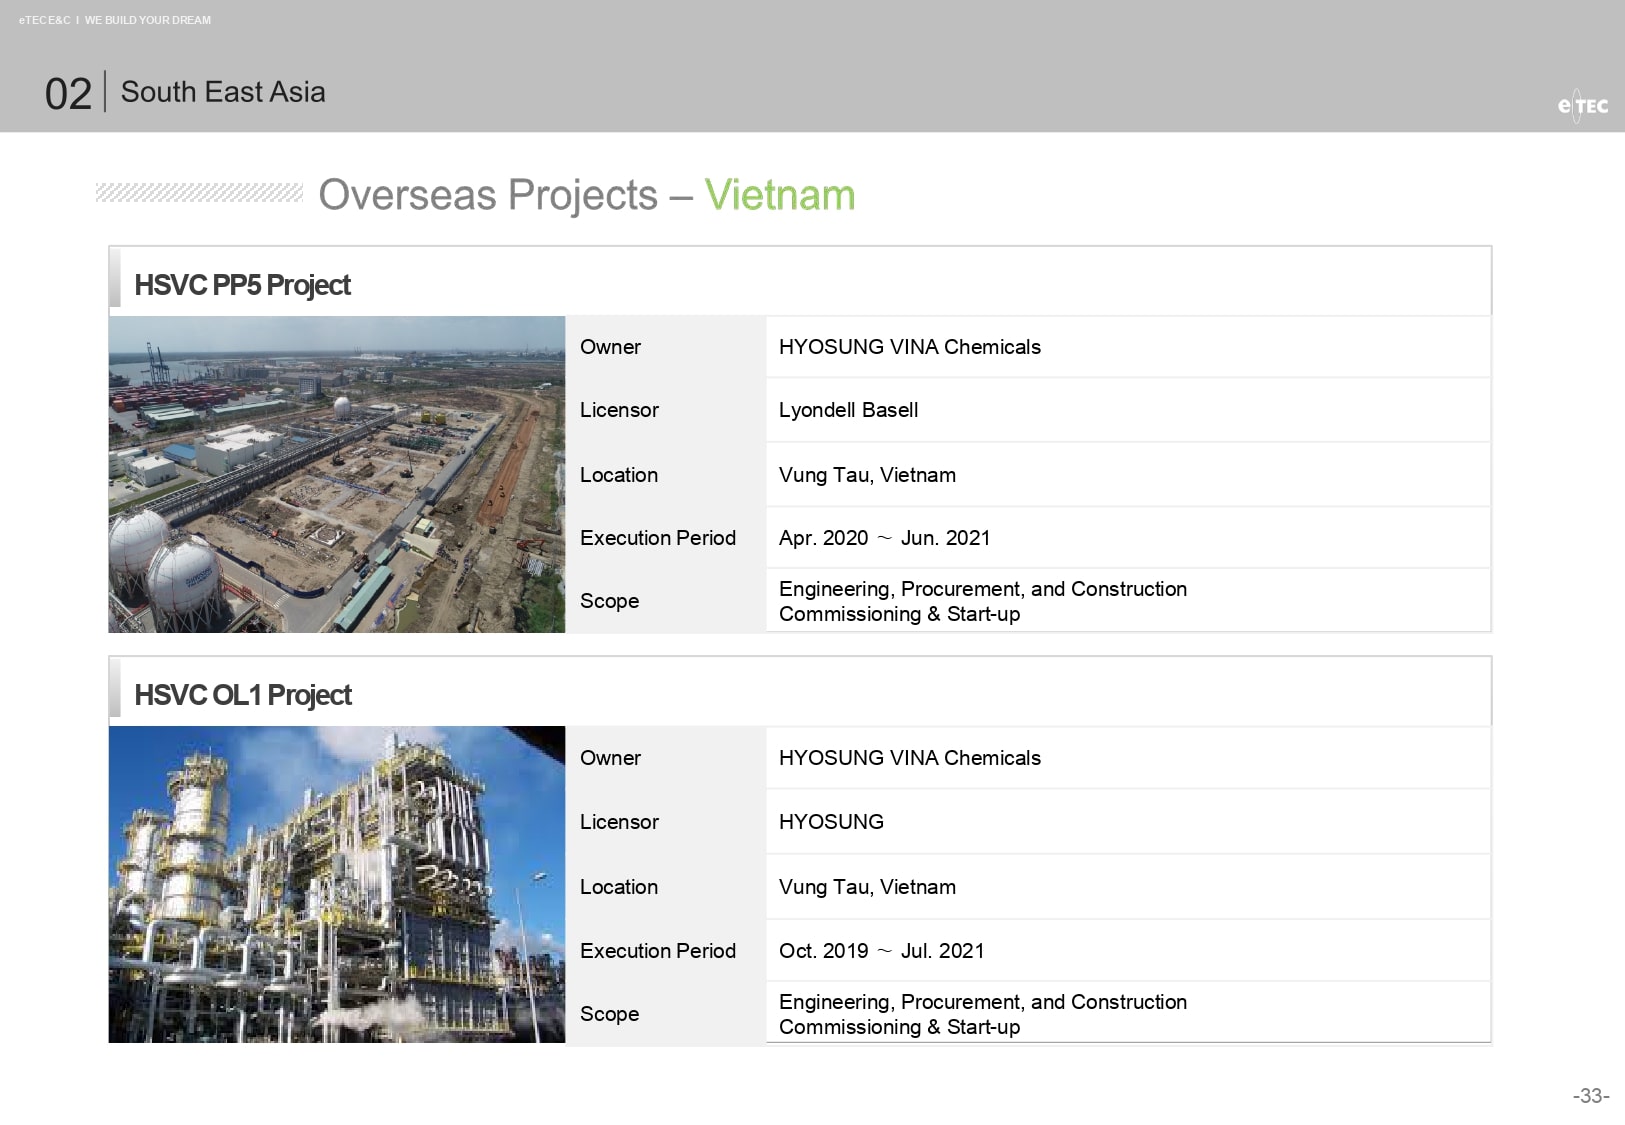Click the eTEC logo in the header
This screenshot has width=1625, height=1125.
1583,105
